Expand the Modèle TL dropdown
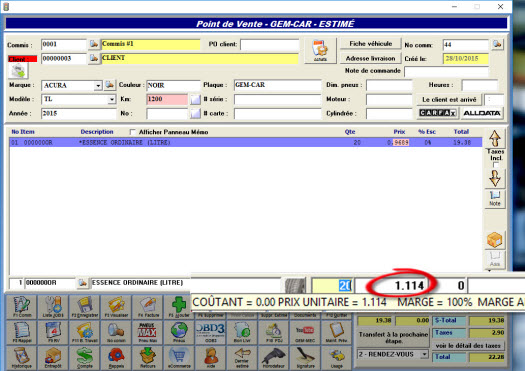The width and height of the screenshot is (525, 371). tap(112, 100)
